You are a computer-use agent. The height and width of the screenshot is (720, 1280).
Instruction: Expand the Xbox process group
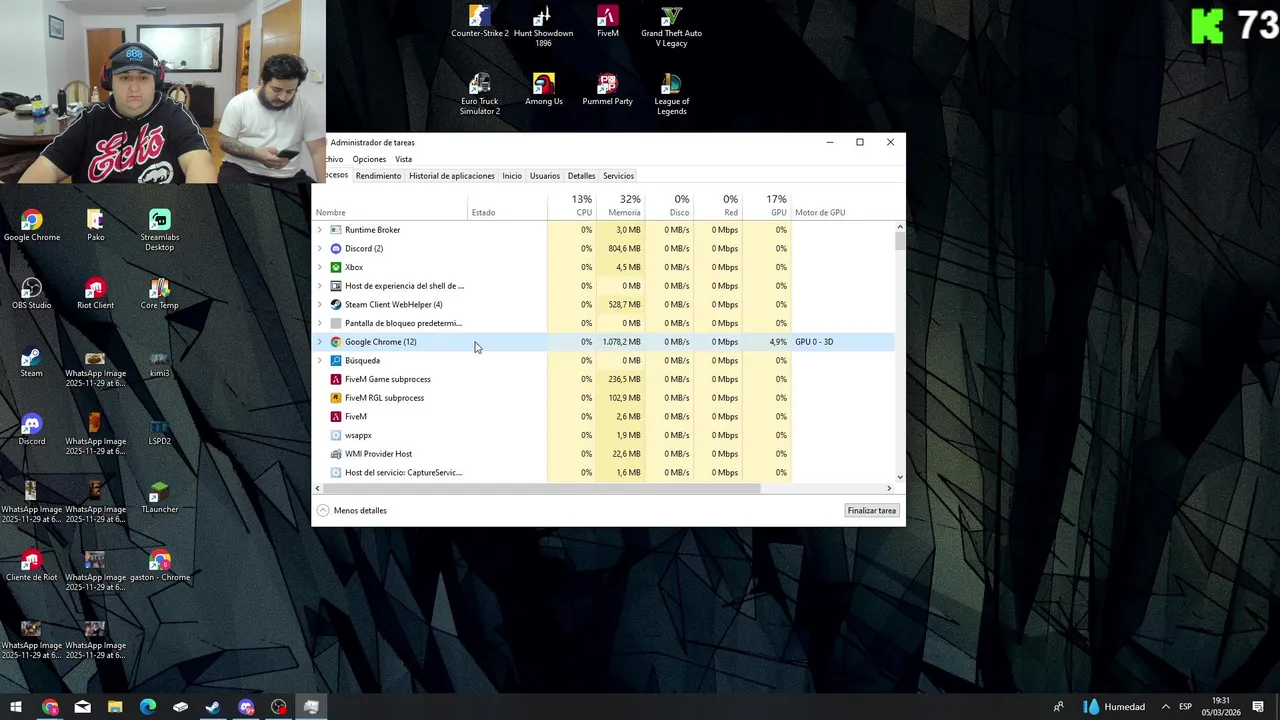point(319,267)
